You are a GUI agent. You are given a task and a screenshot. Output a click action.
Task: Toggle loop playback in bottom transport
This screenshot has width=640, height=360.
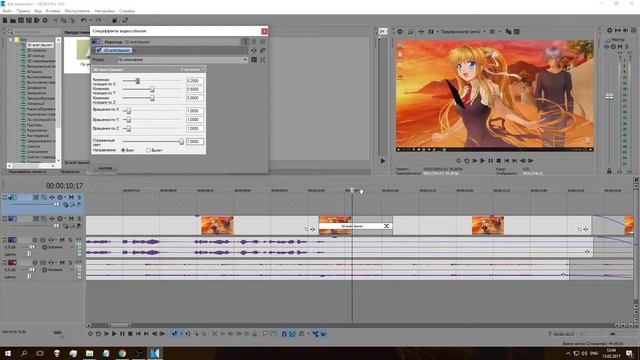[98, 333]
